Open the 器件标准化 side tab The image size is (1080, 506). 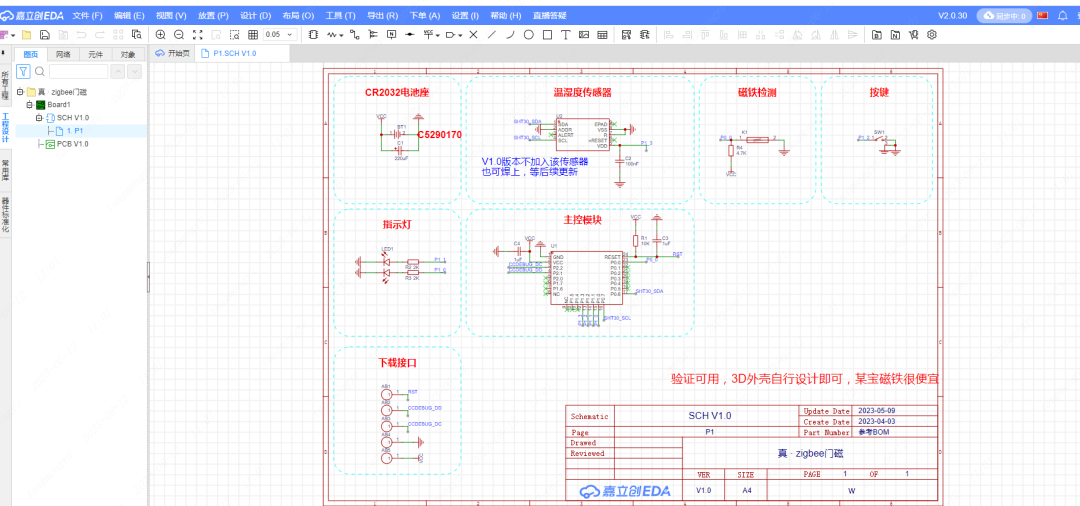click(6, 216)
